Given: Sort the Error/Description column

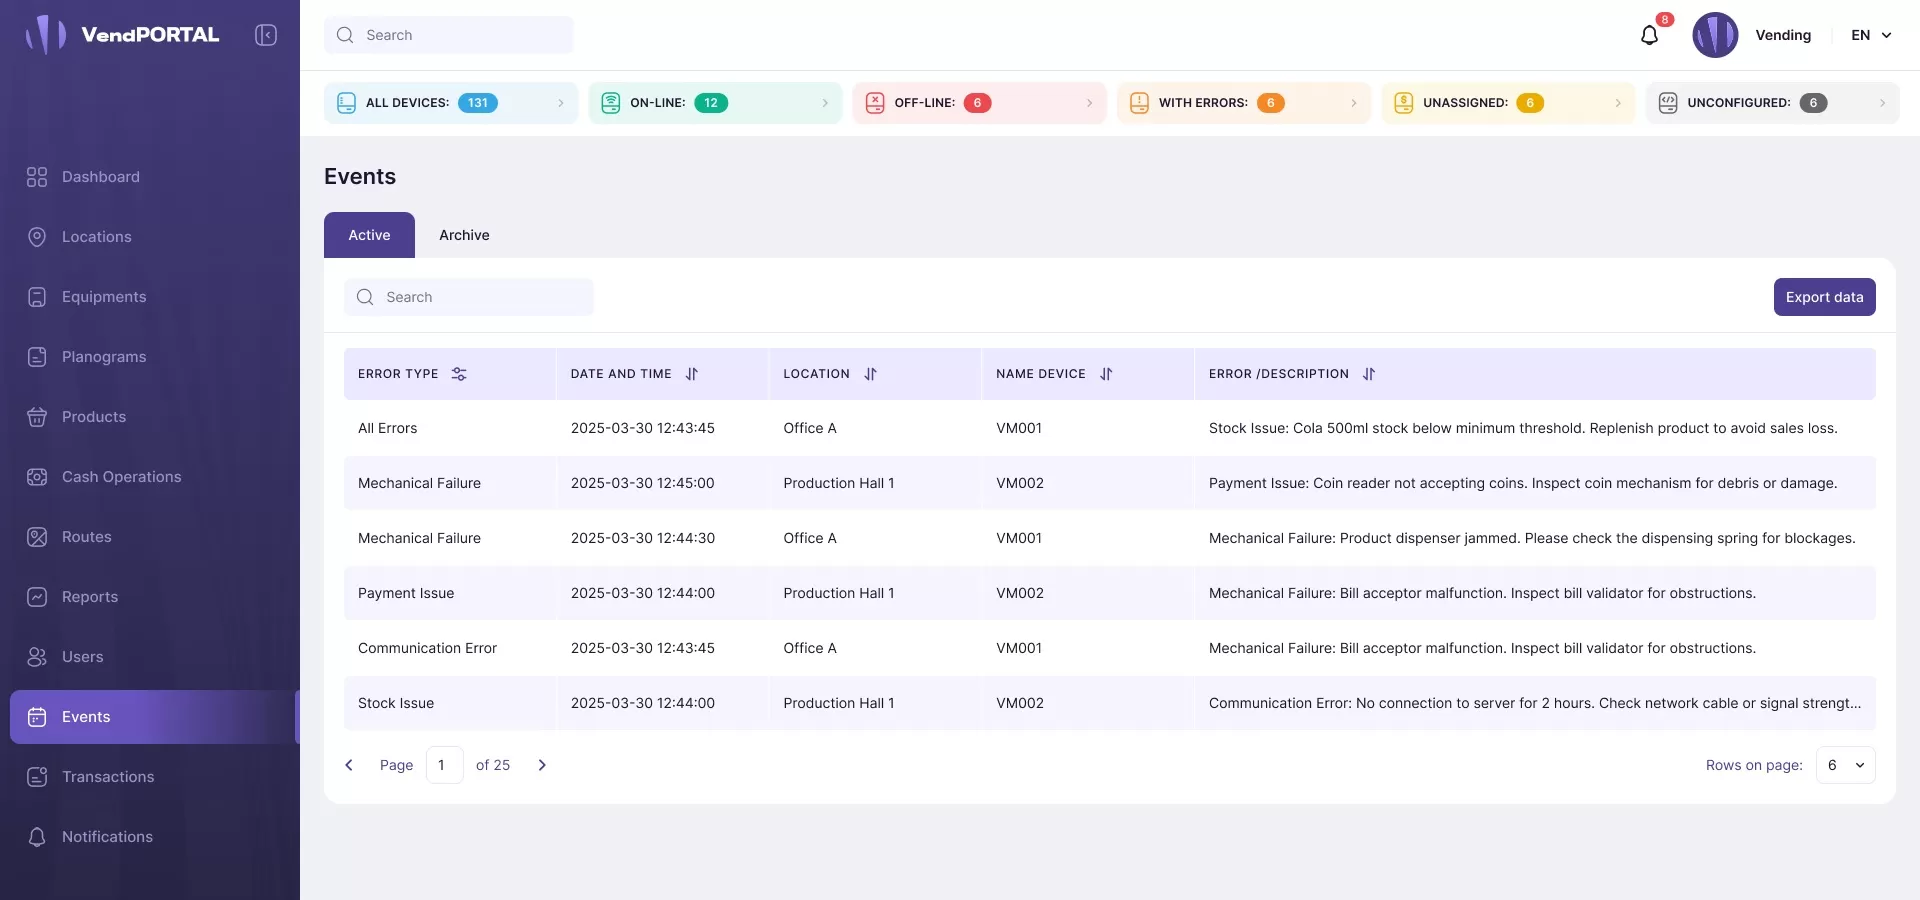Looking at the screenshot, I should tap(1369, 374).
